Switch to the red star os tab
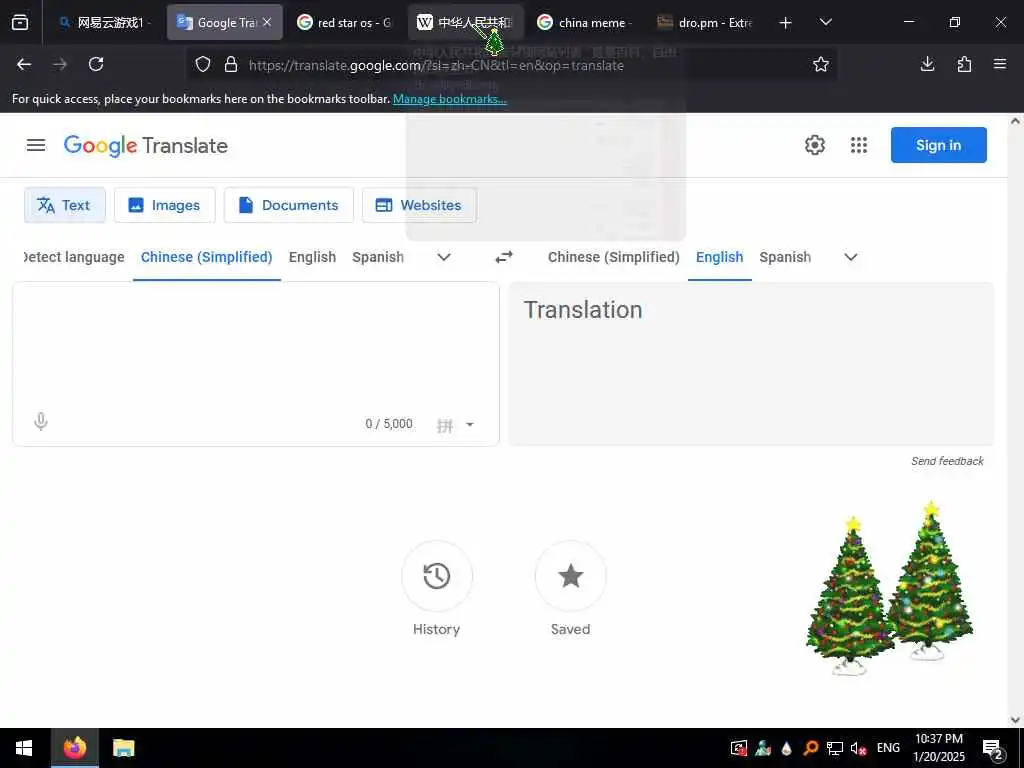This screenshot has height=768, width=1024. click(x=344, y=23)
